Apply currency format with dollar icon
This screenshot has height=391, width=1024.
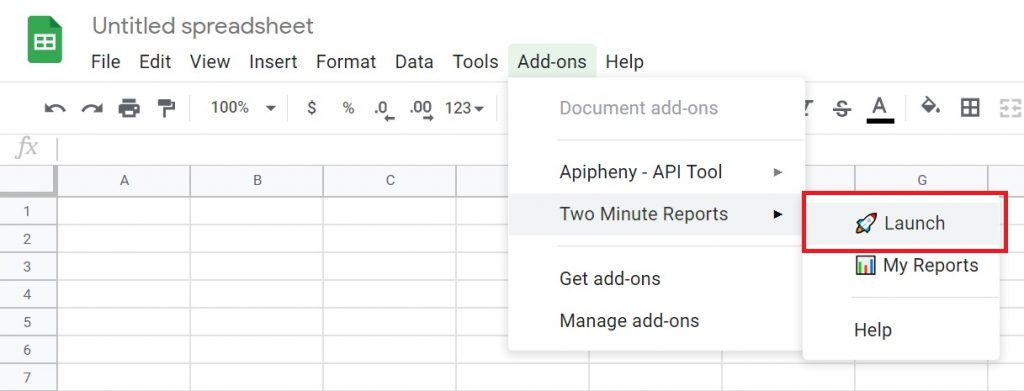point(312,108)
